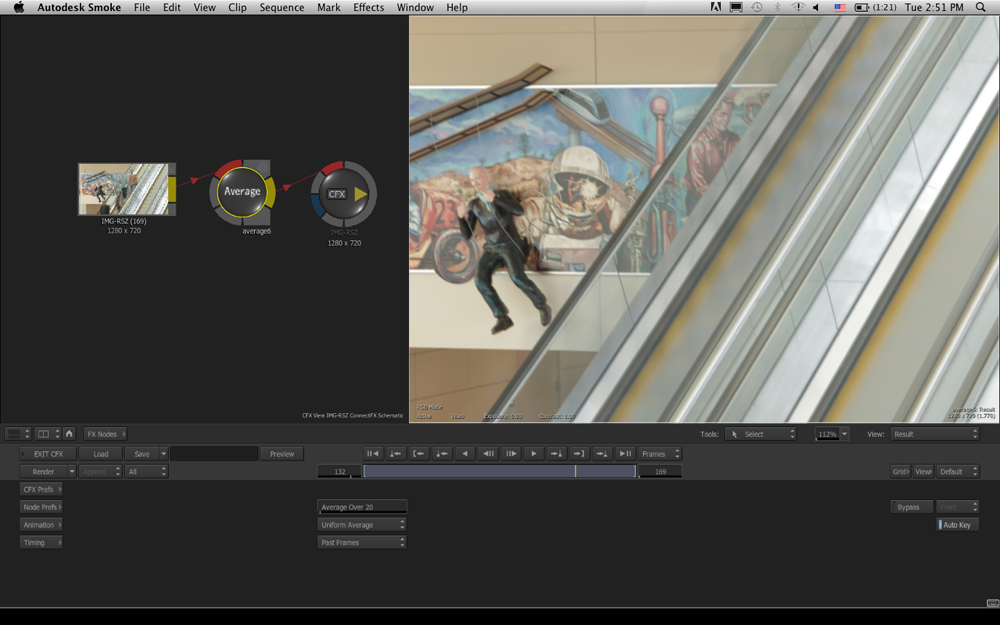Viewport: 1000px width, 625px height.
Task: Select the Average node in schematic
Action: click(241, 191)
